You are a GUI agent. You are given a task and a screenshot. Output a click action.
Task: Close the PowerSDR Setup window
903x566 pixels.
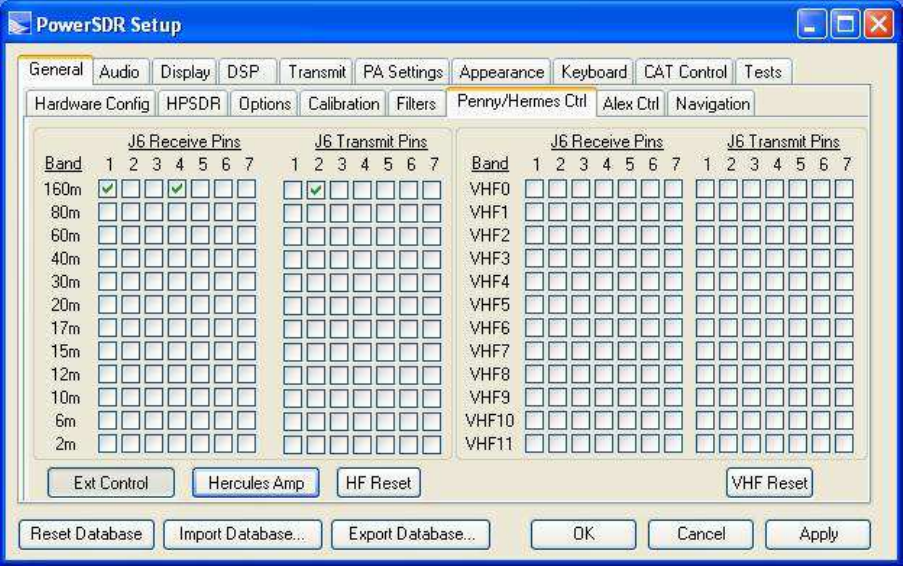click(879, 24)
